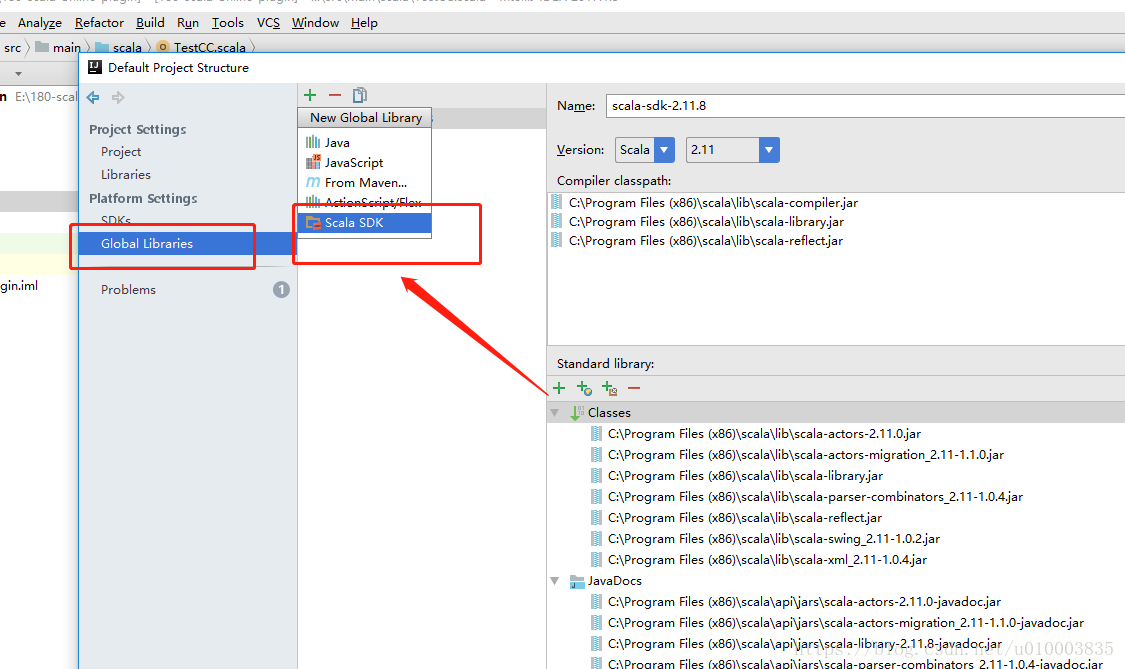Click the add excluded root icon
The height and width of the screenshot is (669, 1125).
point(609,388)
